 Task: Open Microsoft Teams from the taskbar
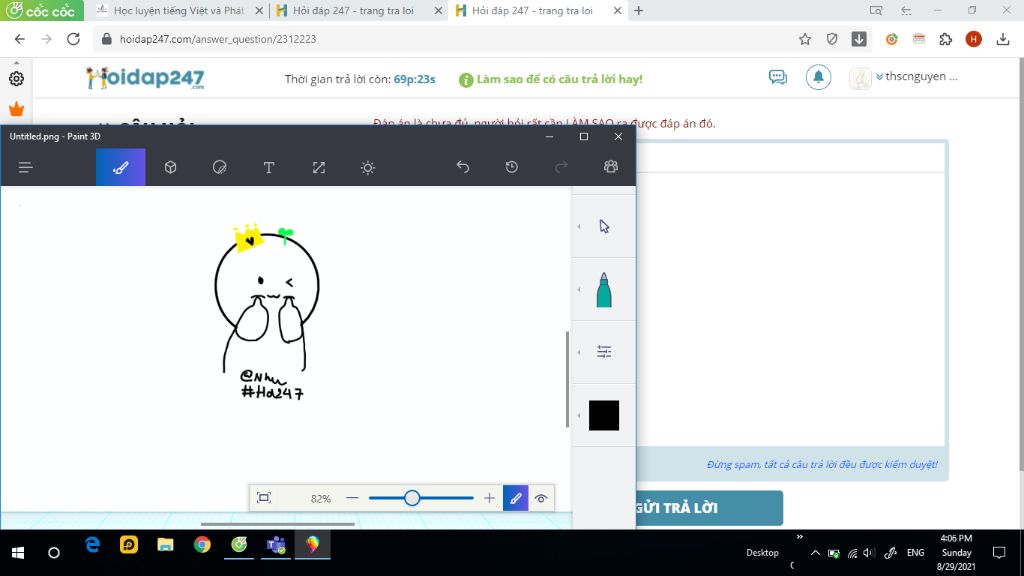coord(276,545)
